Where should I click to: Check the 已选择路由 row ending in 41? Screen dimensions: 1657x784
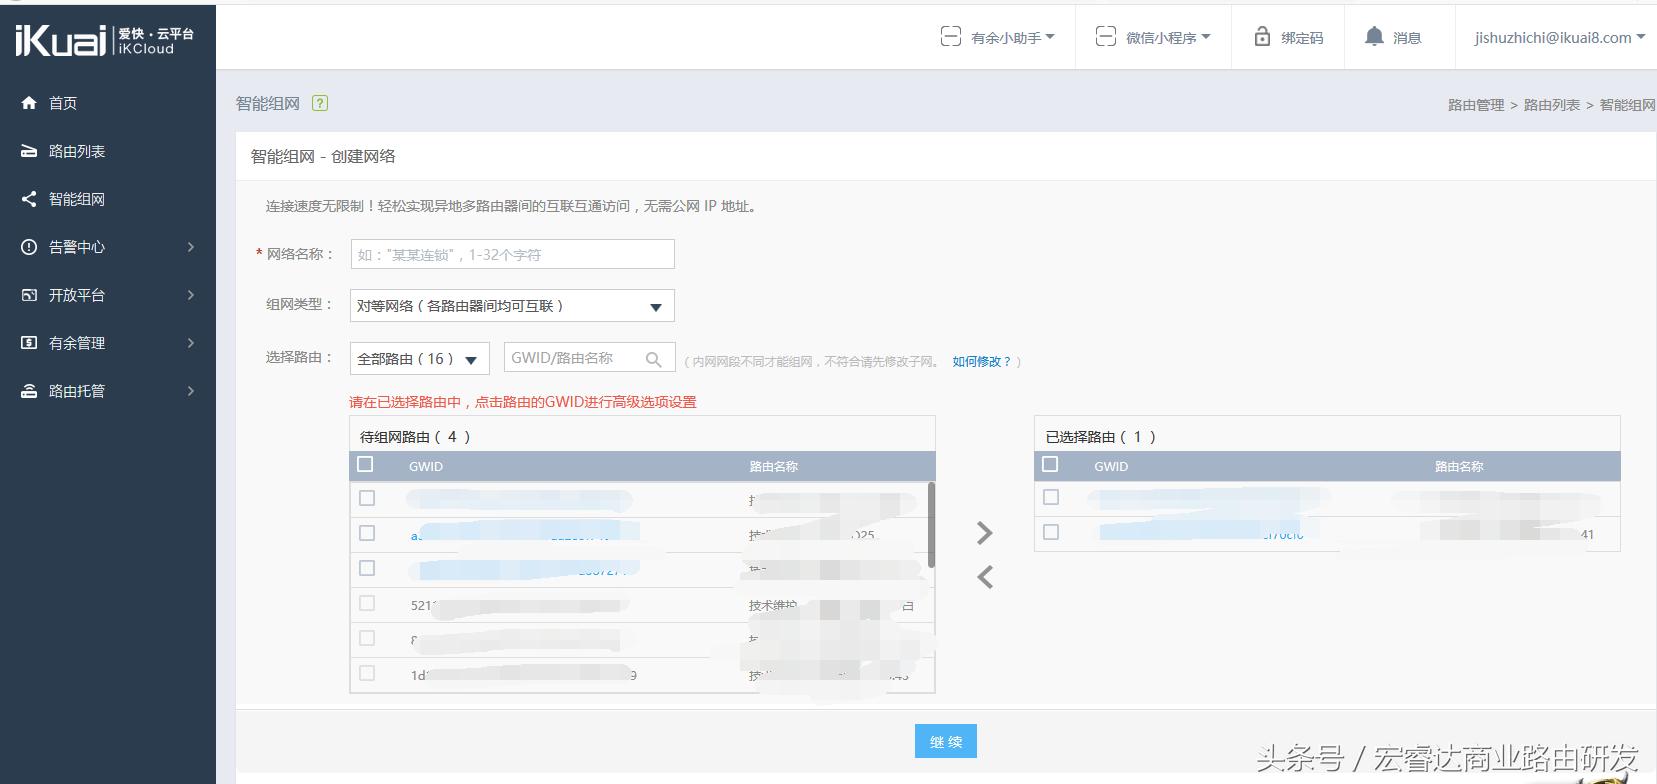1050,532
